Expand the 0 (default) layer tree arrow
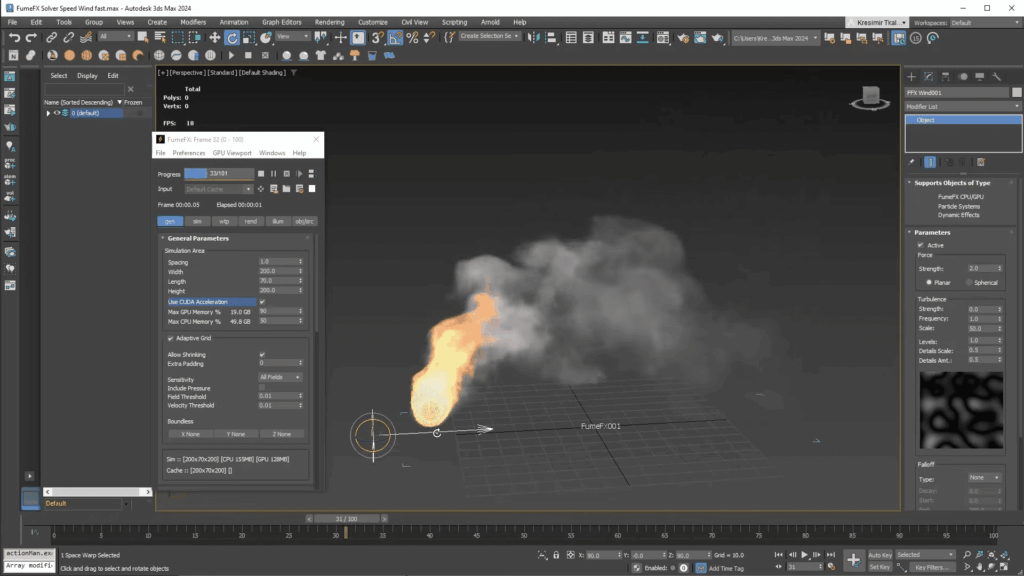1024x576 pixels. (48, 113)
